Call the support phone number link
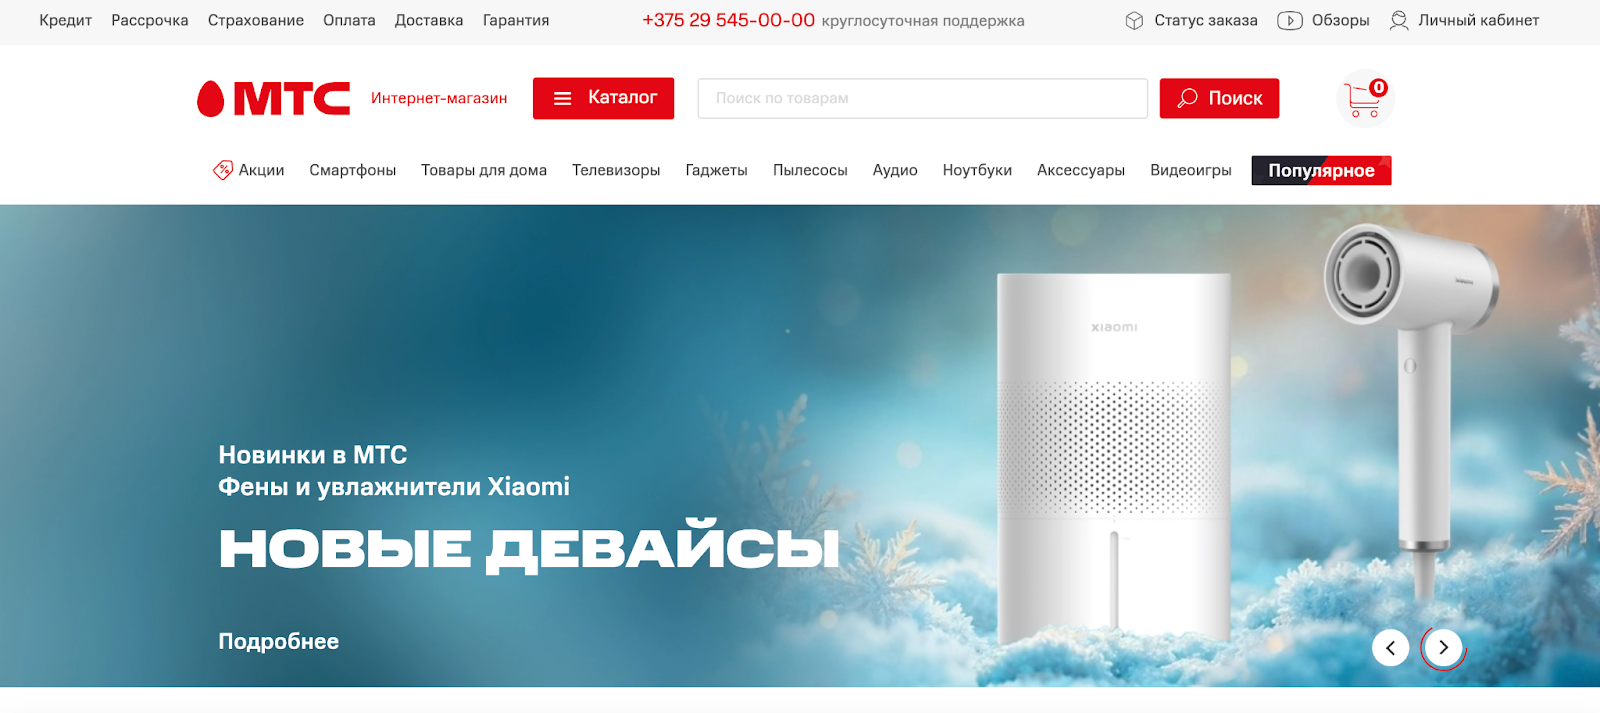The width and height of the screenshot is (1600, 713). coord(728,21)
